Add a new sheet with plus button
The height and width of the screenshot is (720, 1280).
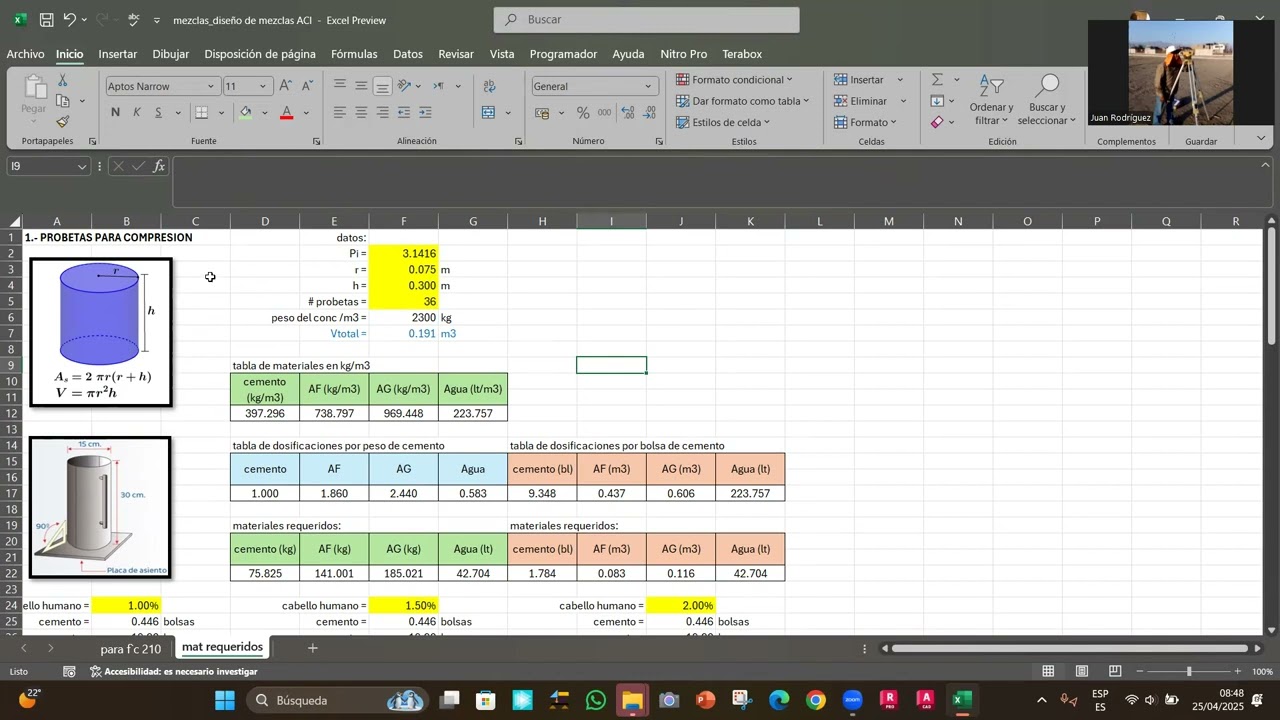coord(312,648)
